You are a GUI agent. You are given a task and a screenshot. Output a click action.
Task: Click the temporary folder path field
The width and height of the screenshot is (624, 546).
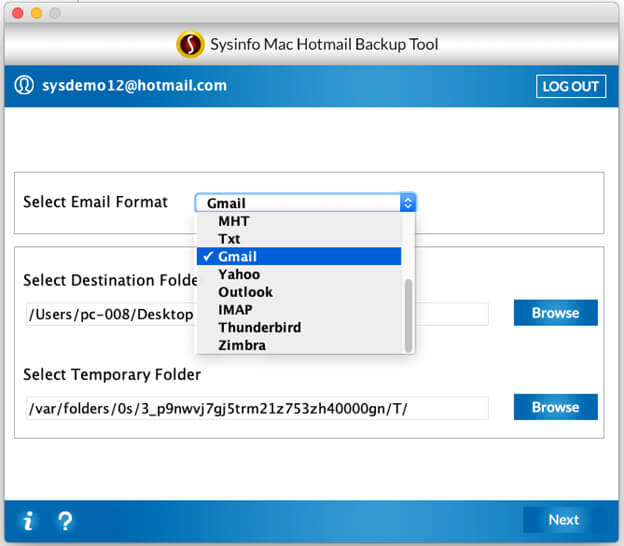pyautogui.click(x=257, y=408)
